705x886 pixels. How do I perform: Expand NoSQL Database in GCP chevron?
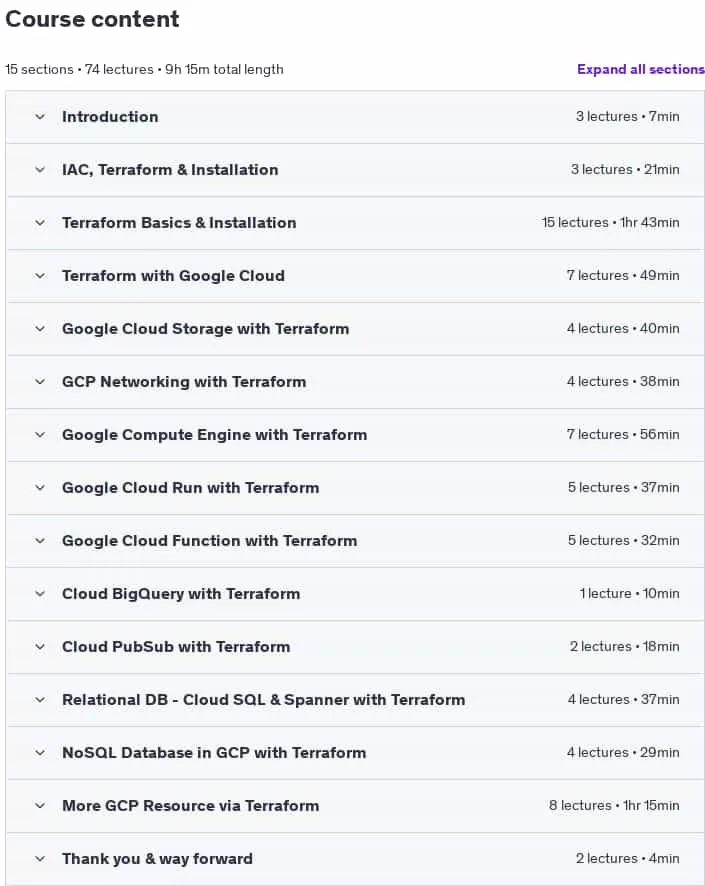click(40, 753)
